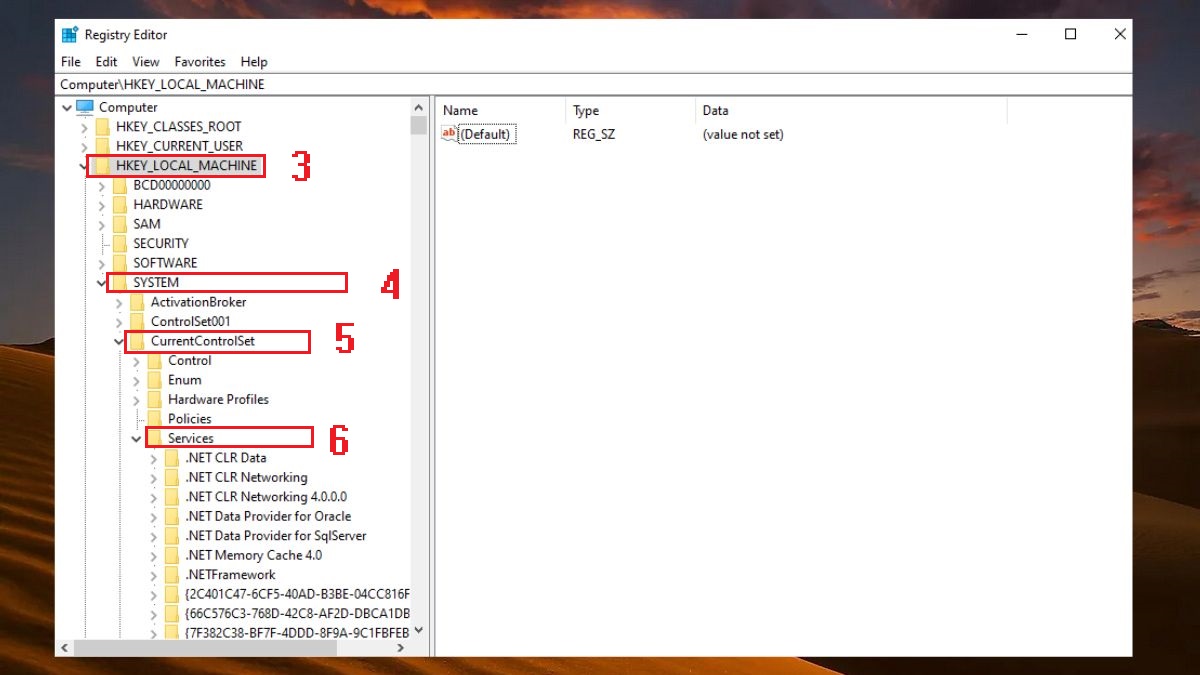
Task: Select .NET Data Provider for SqlServer key
Action: (276, 536)
